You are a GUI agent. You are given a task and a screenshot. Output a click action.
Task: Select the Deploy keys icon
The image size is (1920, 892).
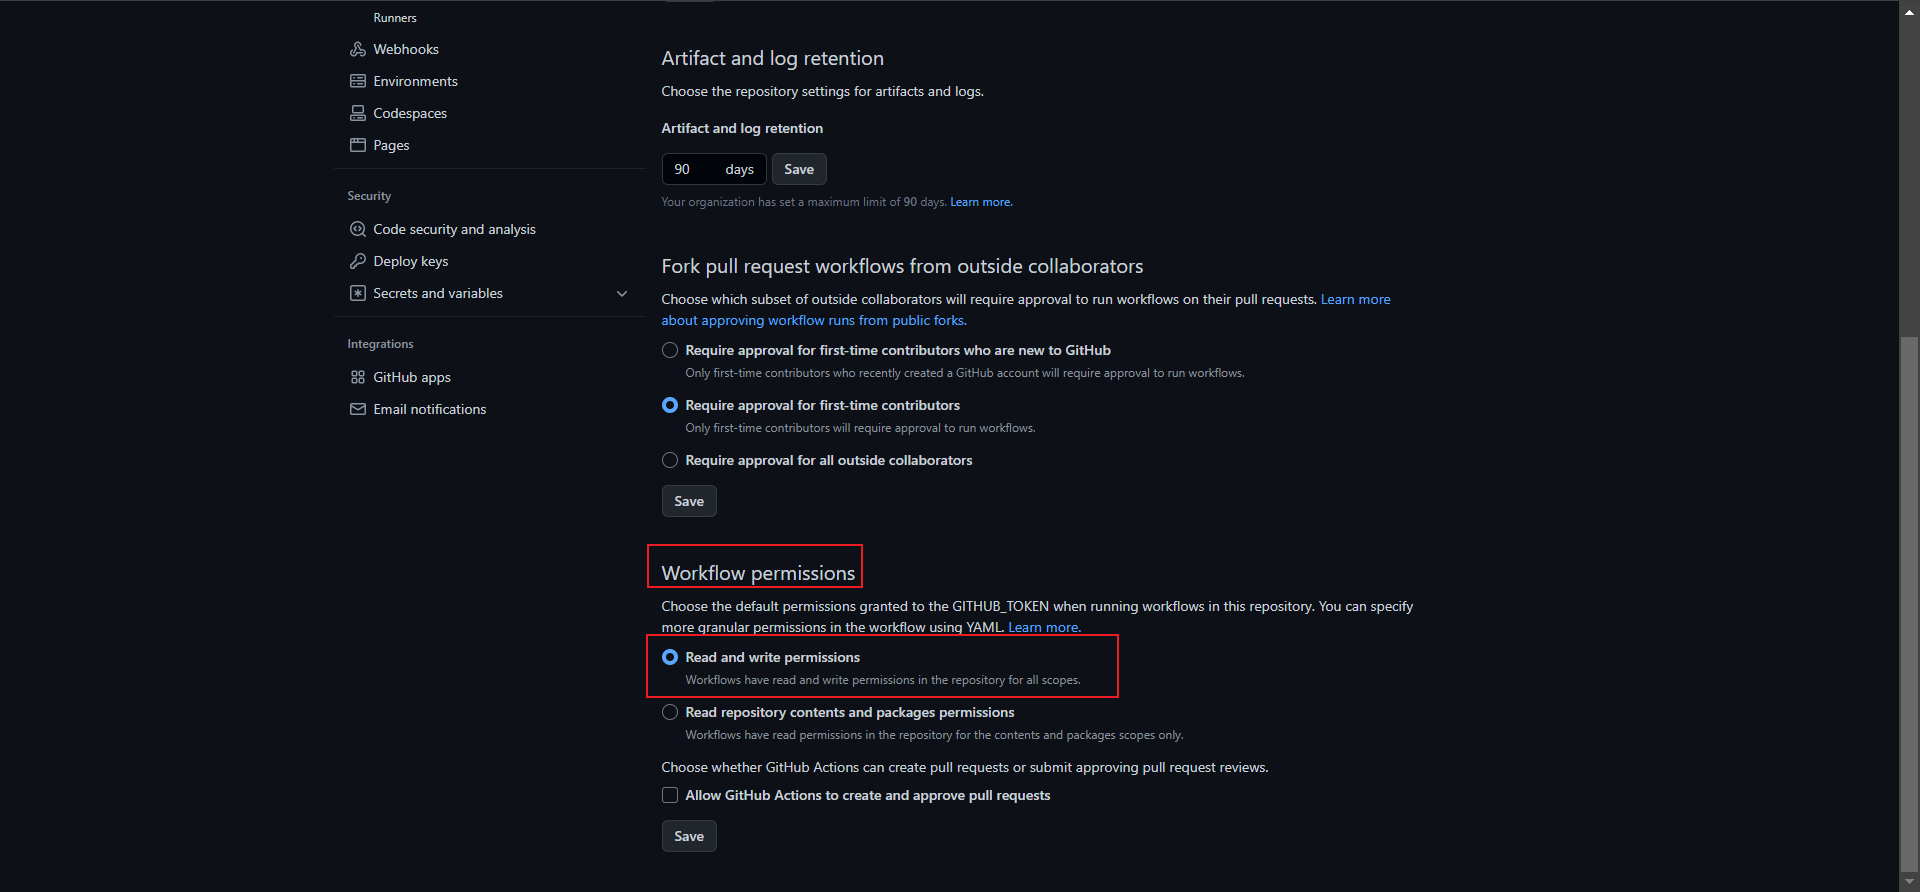pos(358,261)
